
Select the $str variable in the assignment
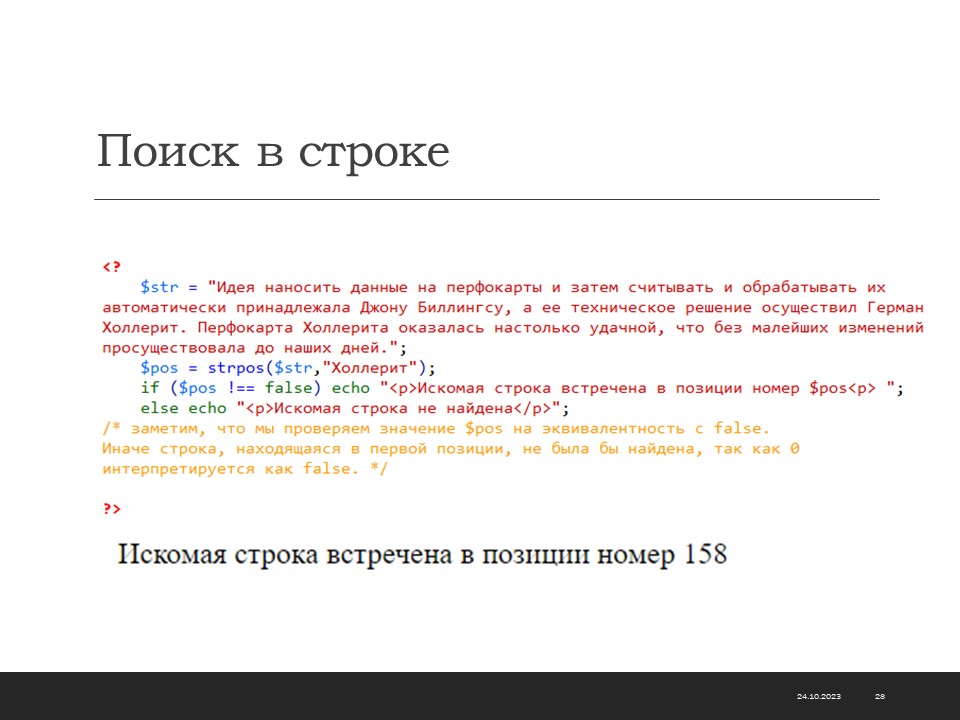pyautogui.click(x=159, y=287)
